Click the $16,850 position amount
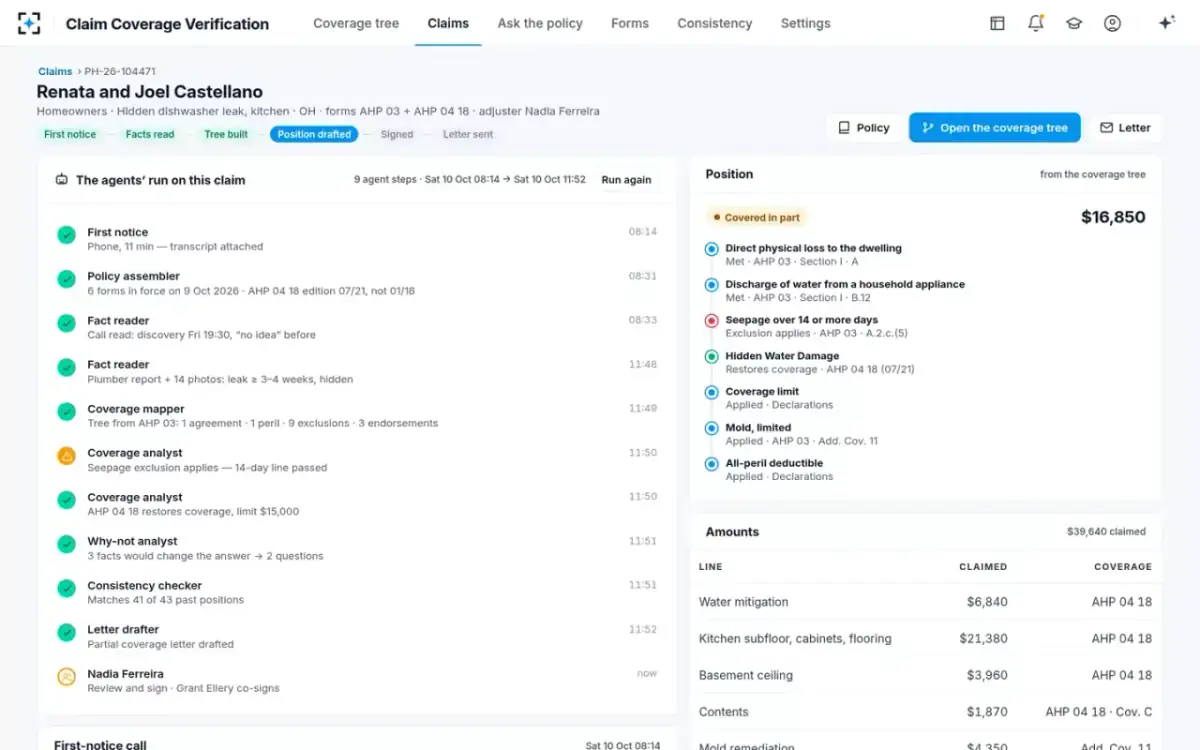 pos(1113,217)
